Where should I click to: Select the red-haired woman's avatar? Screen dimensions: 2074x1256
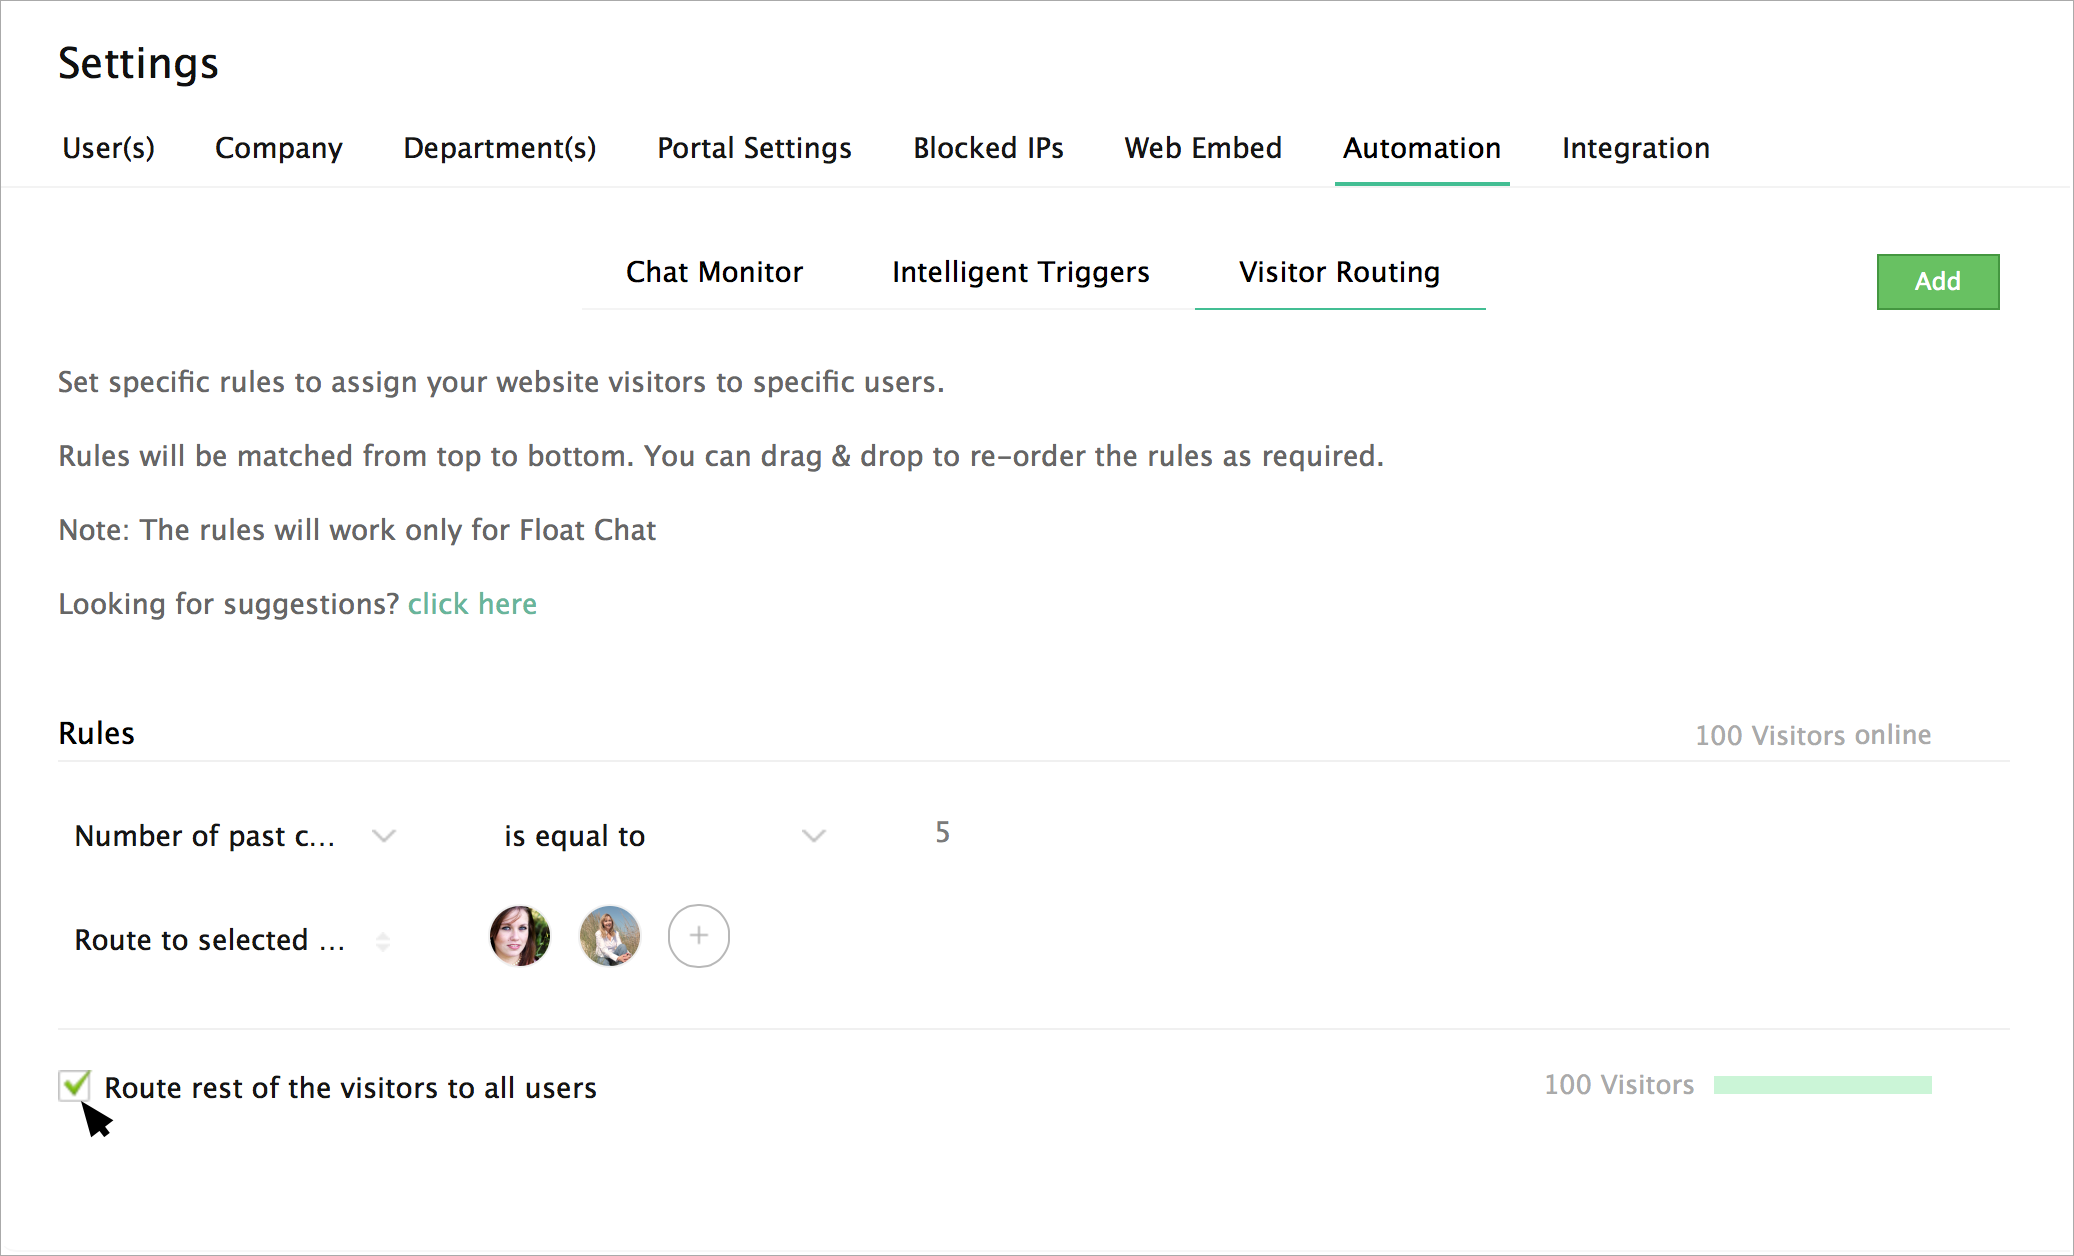tap(519, 936)
